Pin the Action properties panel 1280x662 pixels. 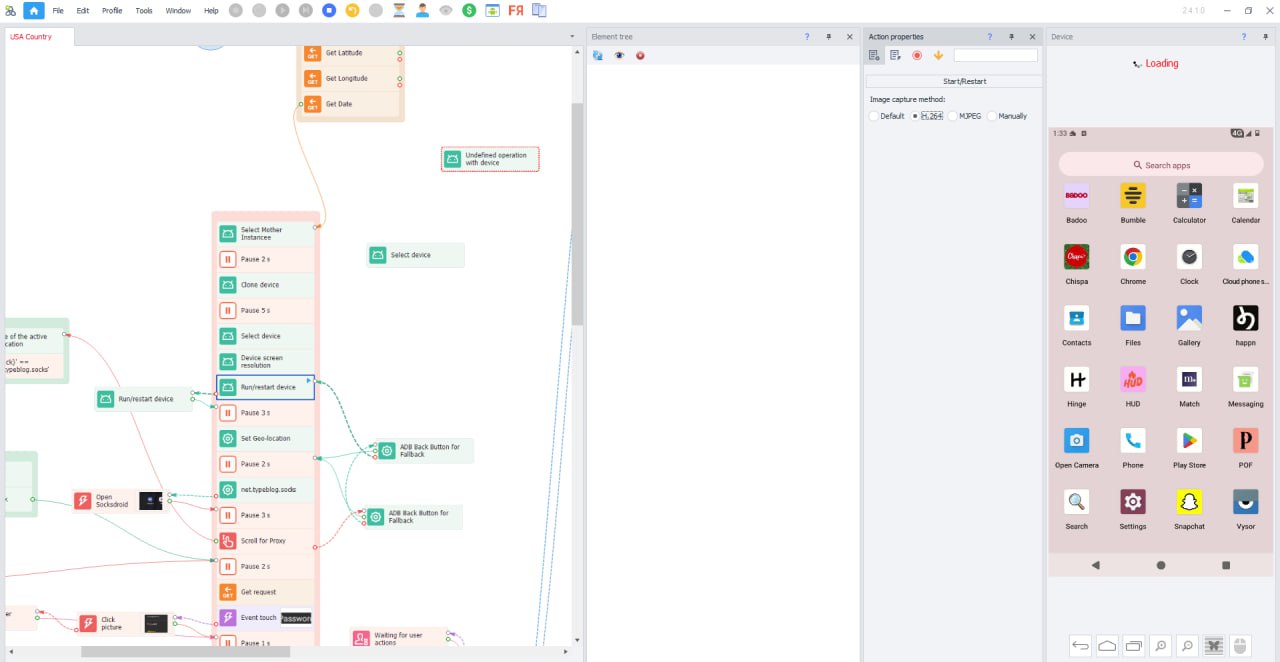(1012, 37)
